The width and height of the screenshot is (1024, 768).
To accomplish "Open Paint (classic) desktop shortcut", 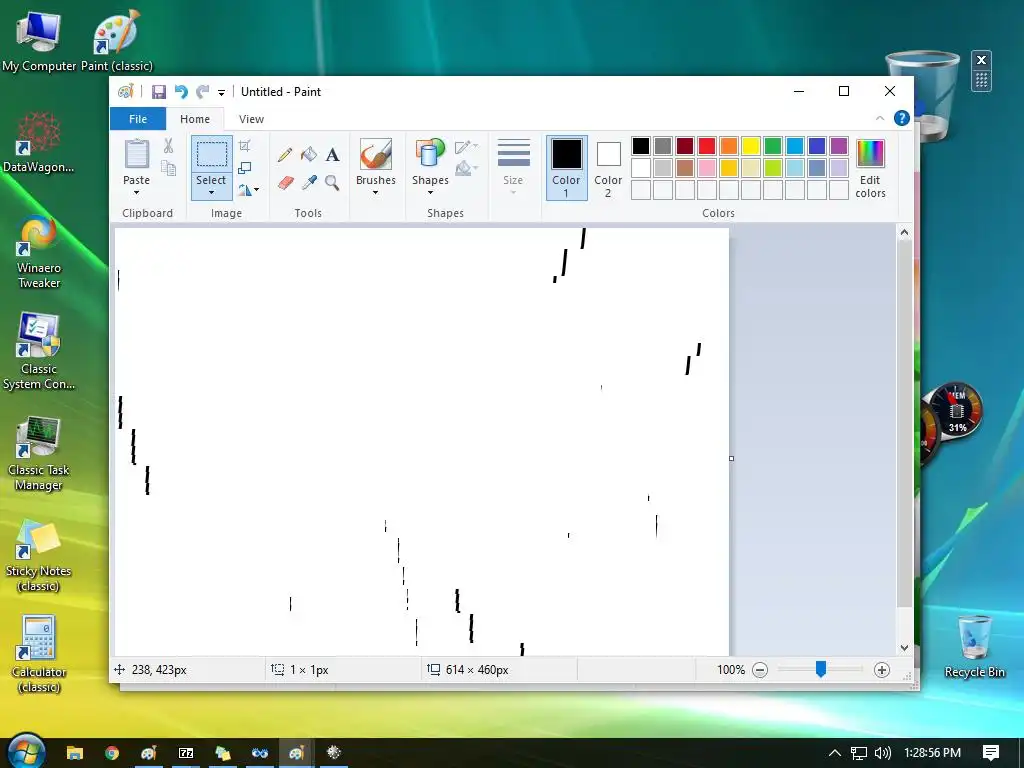I will tap(117, 41).
